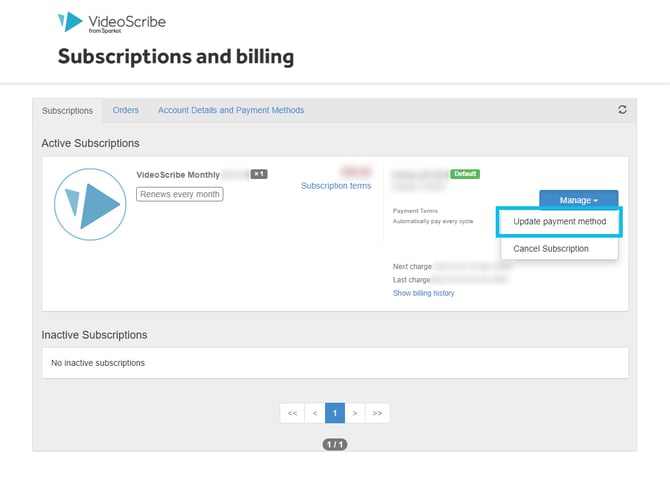Switch to the Orders tab
This screenshot has height=488, width=670.
126,110
